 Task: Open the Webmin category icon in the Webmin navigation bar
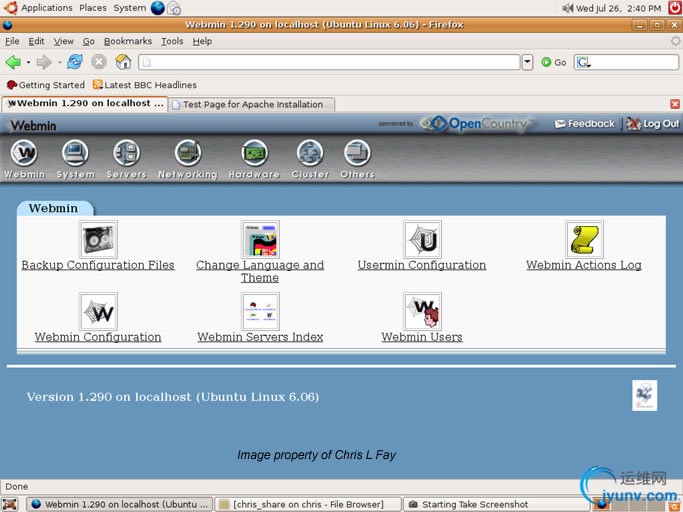point(24,153)
